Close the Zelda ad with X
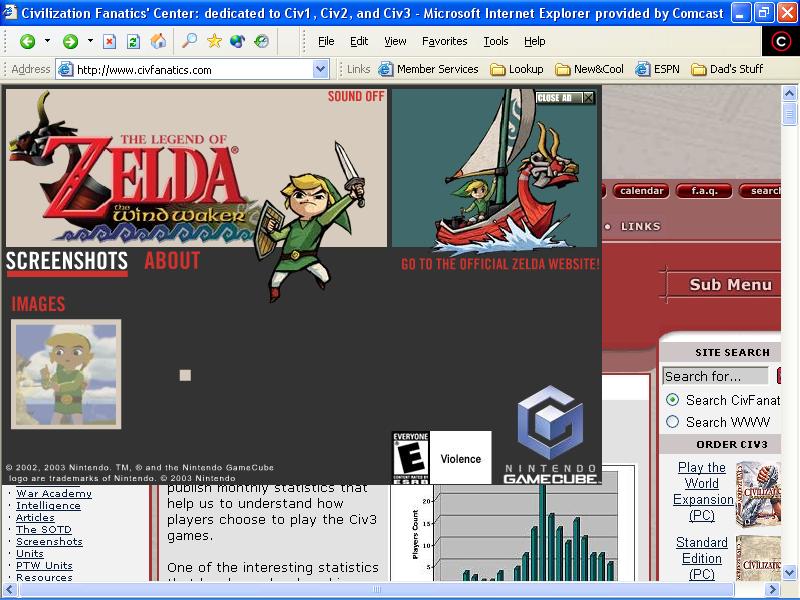 pyautogui.click(x=588, y=97)
